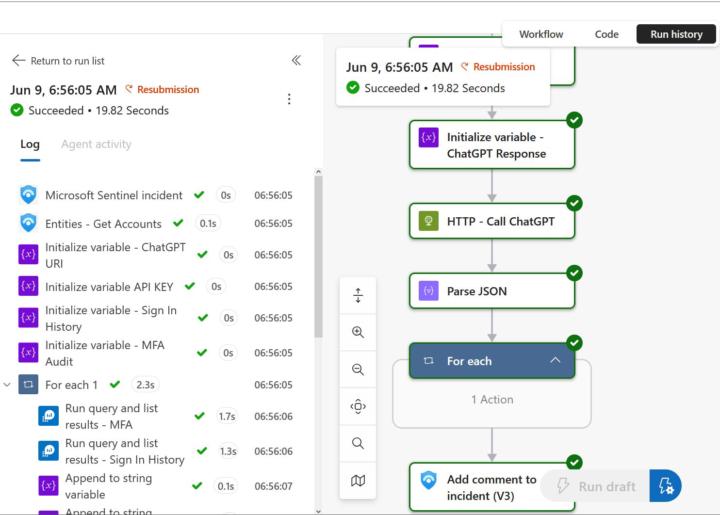720x515 pixels.
Task: Zoom out on the workflow canvas
Action: point(358,369)
